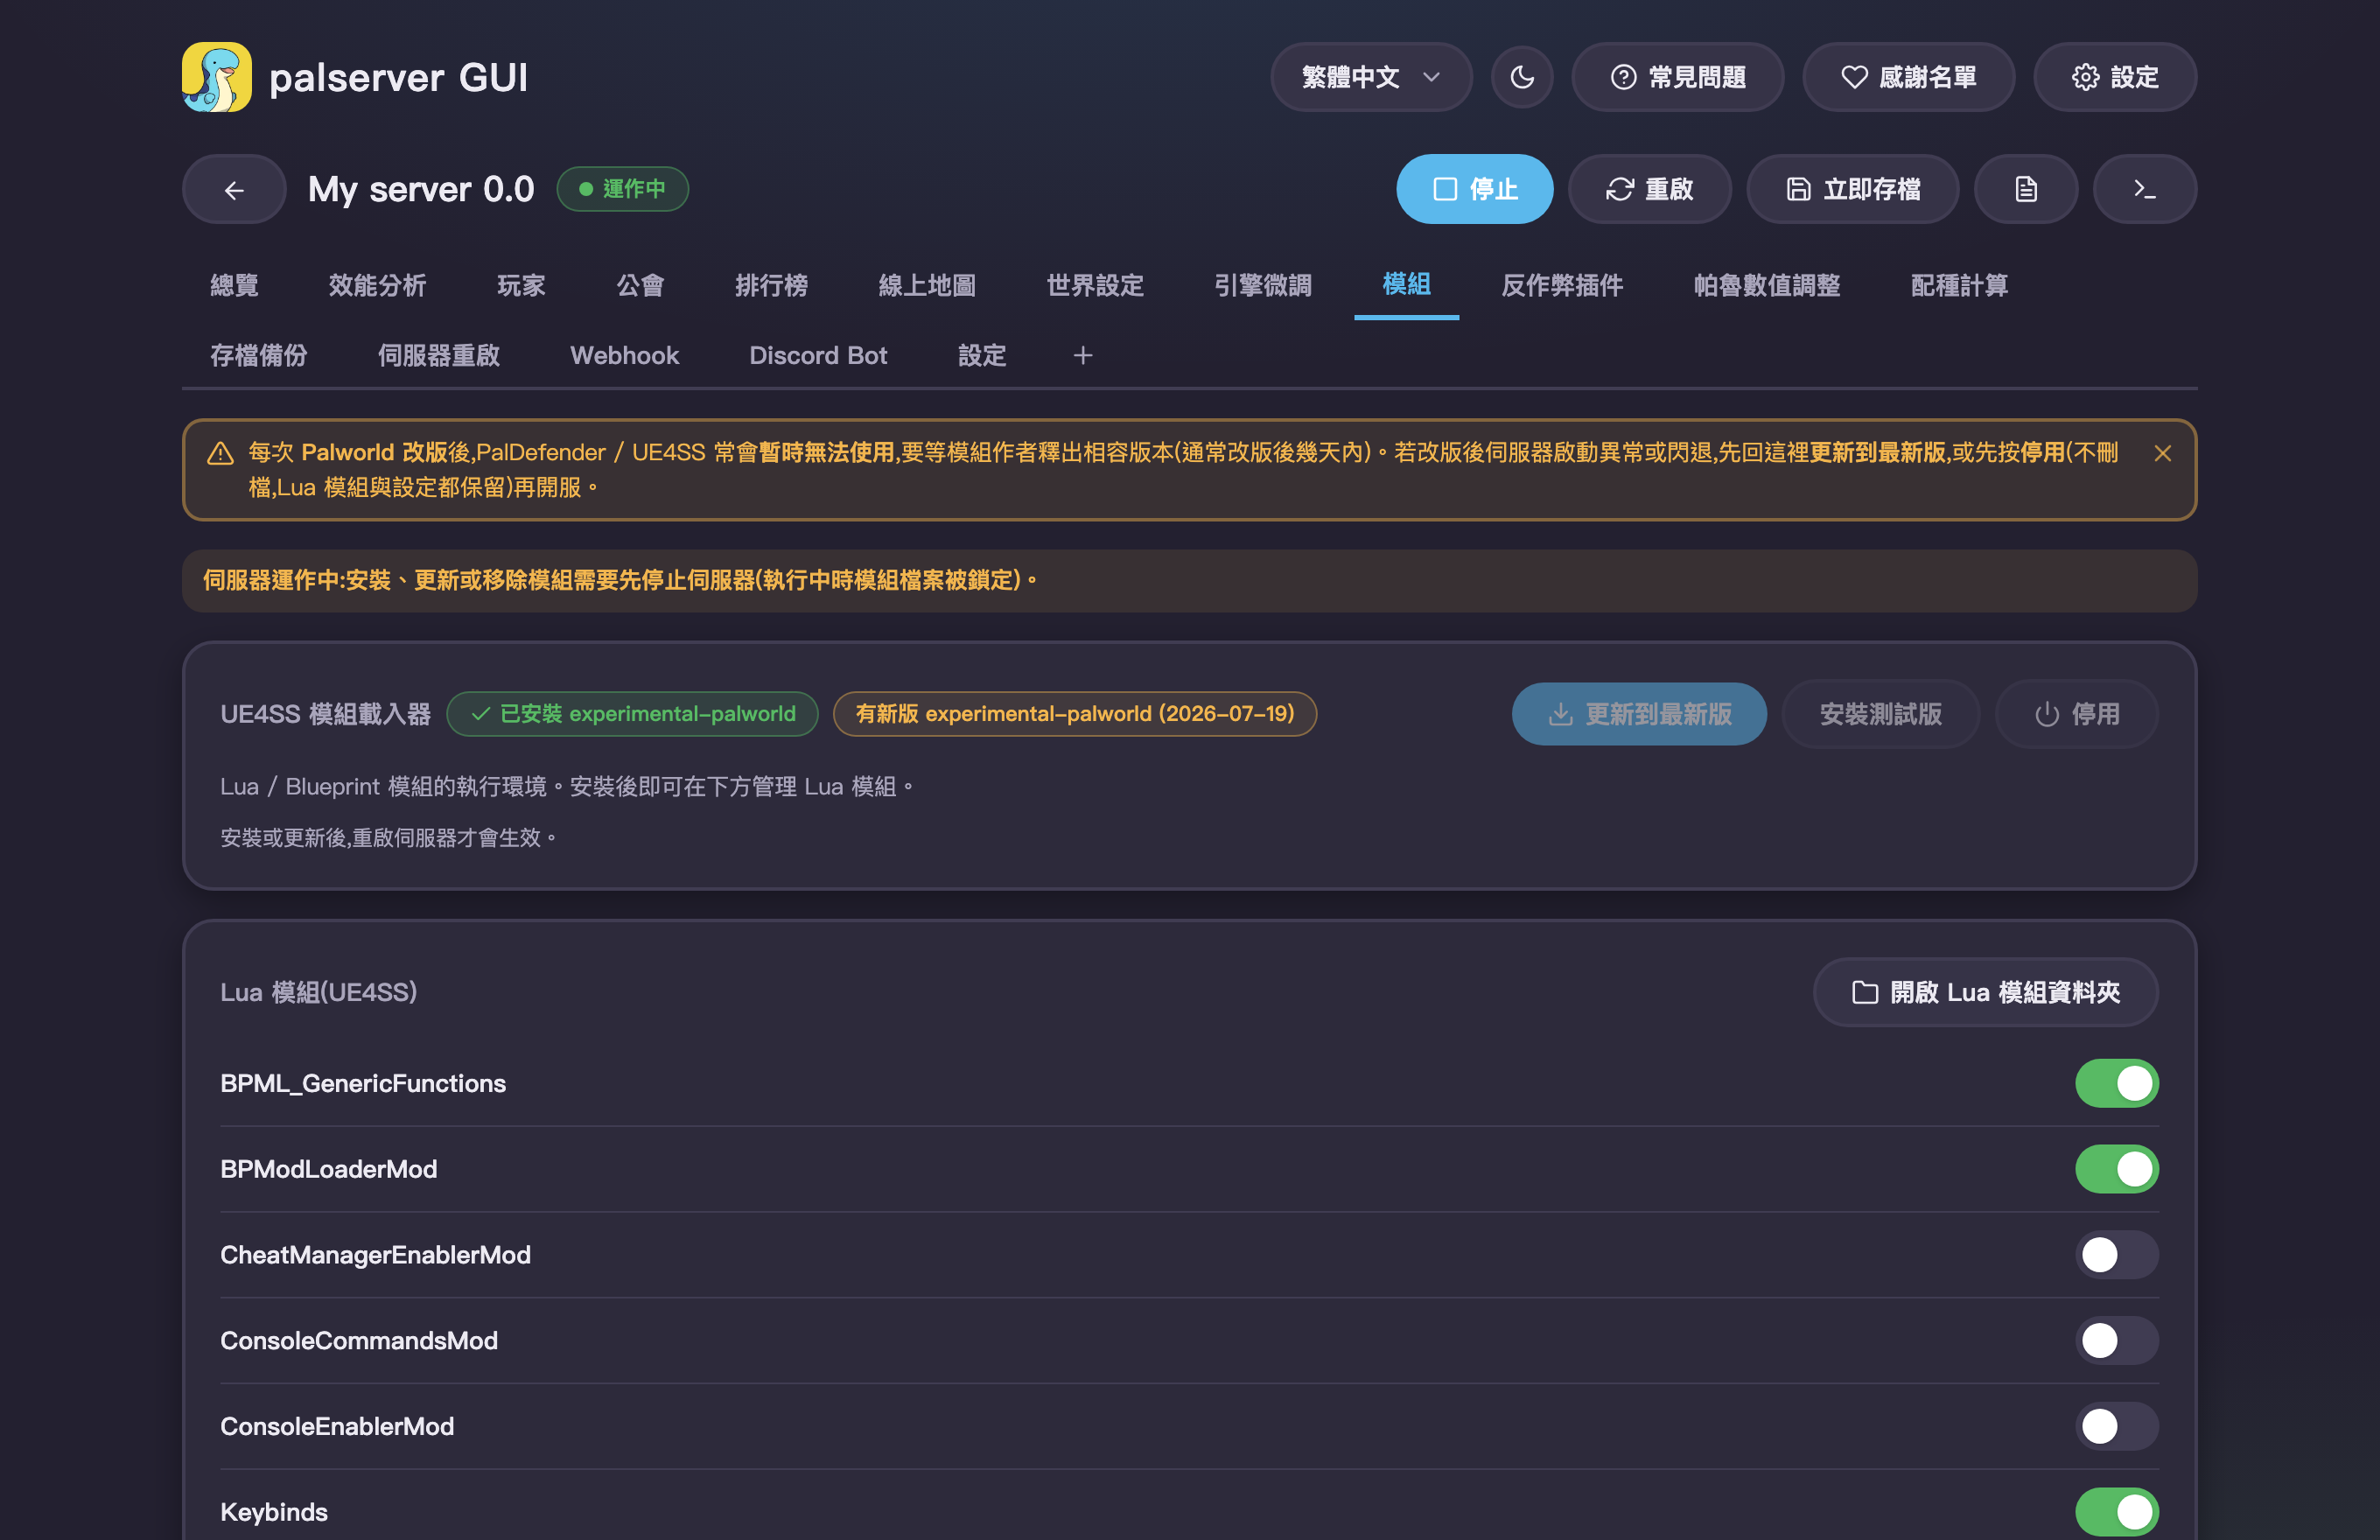
Task: Go back with the left arrow button
Action: (x=234, y=189)
